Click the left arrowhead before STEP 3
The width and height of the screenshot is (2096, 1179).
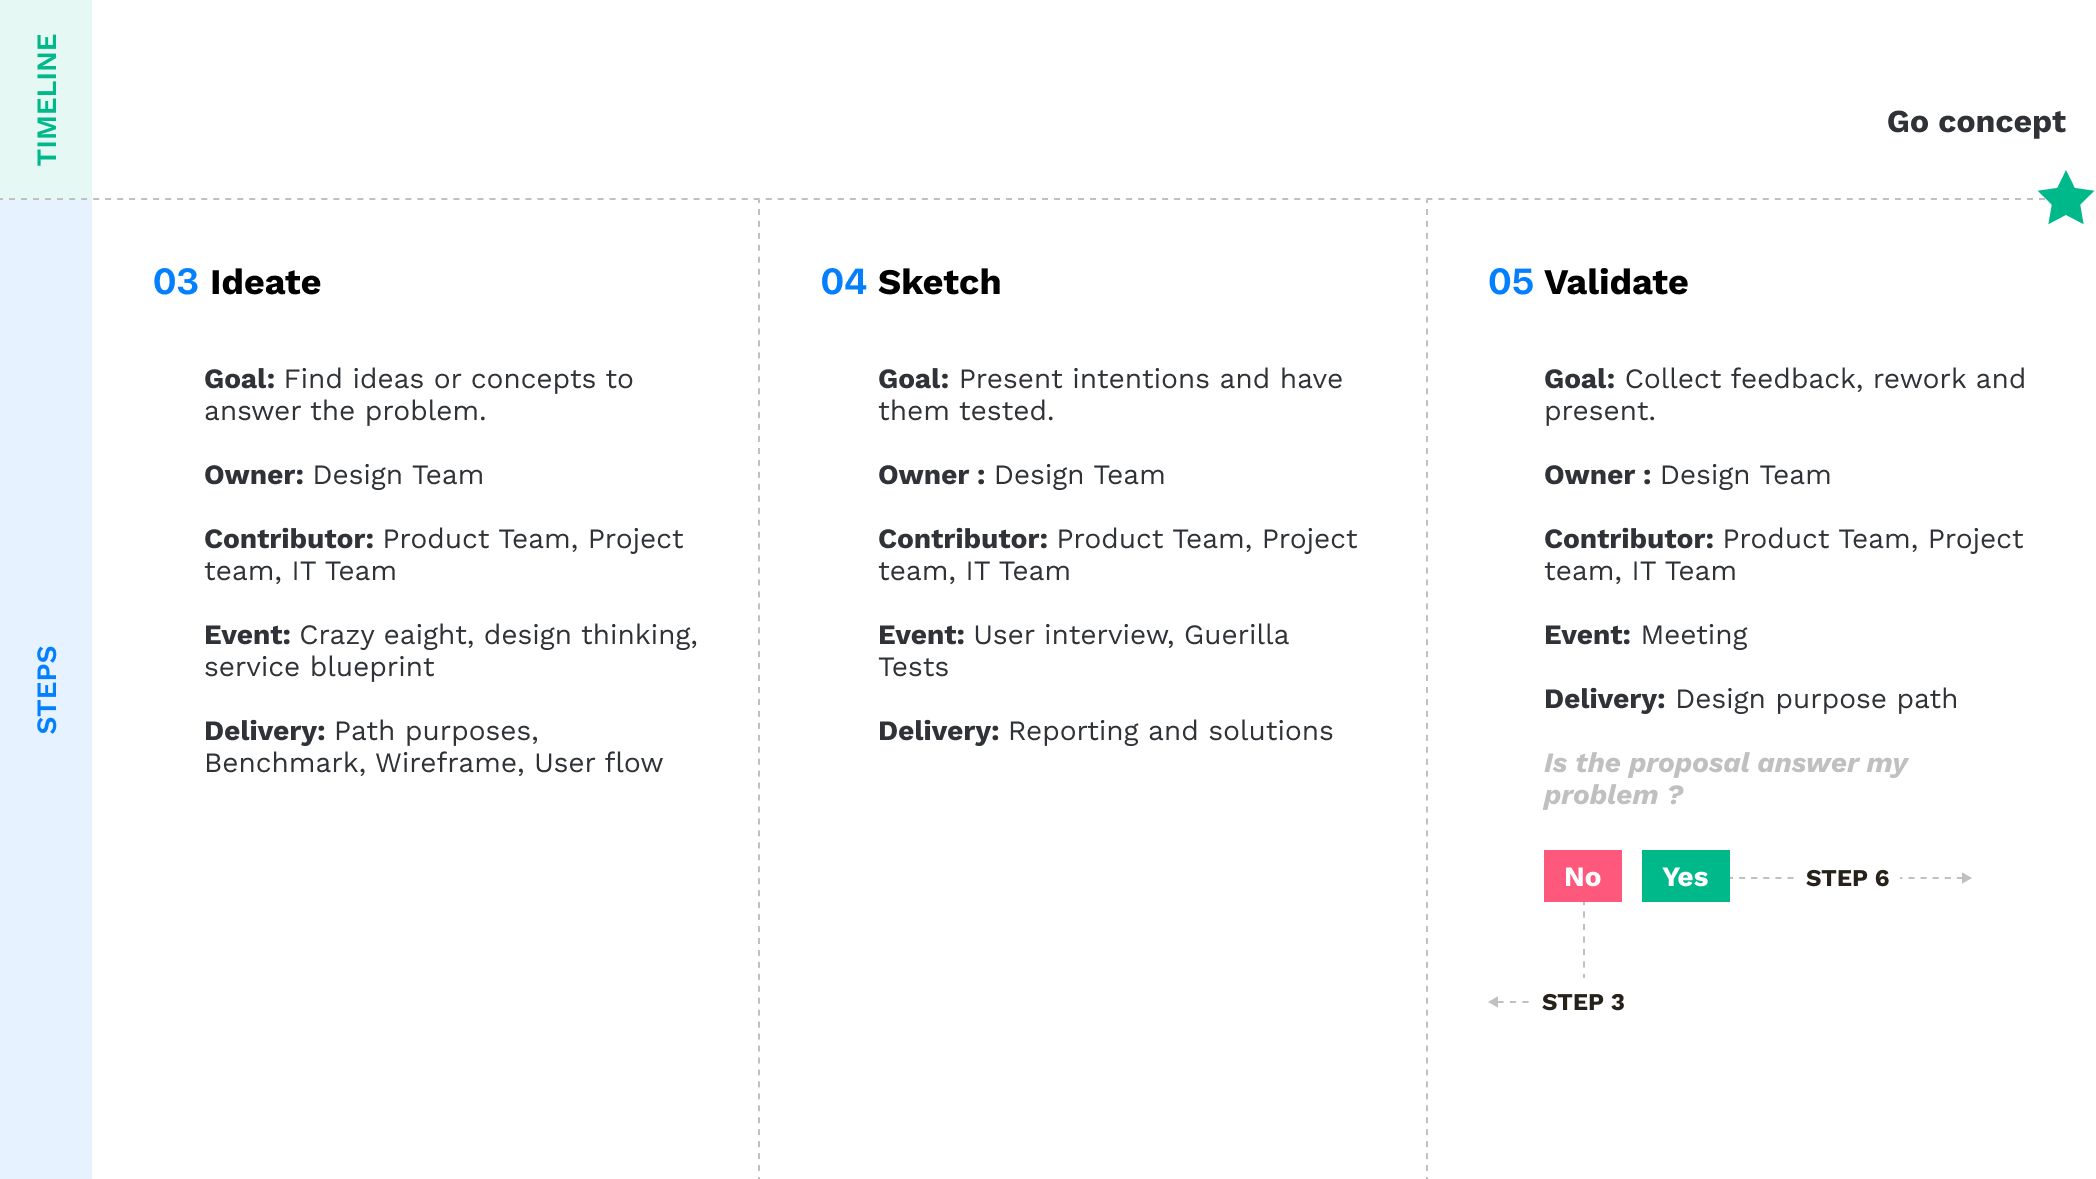(x=1494, y=1002)
